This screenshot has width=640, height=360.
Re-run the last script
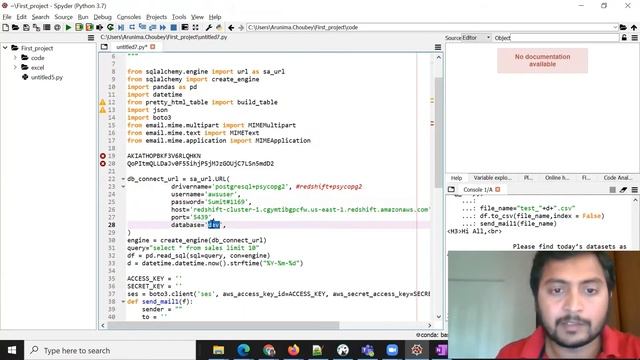(x=110, y=27)
